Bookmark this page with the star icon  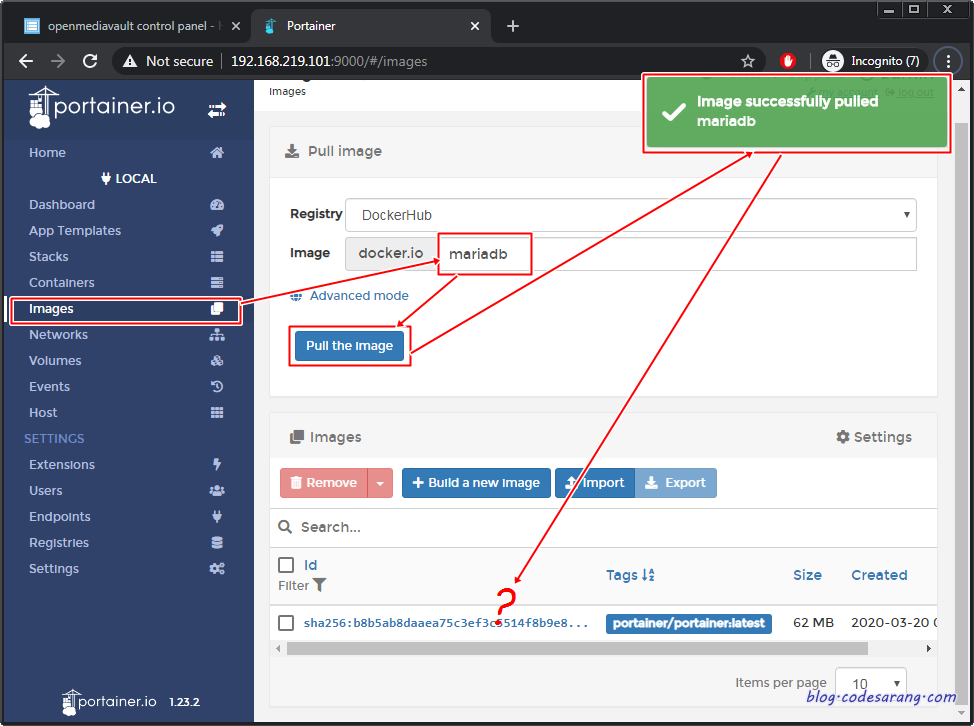[748, 61]
